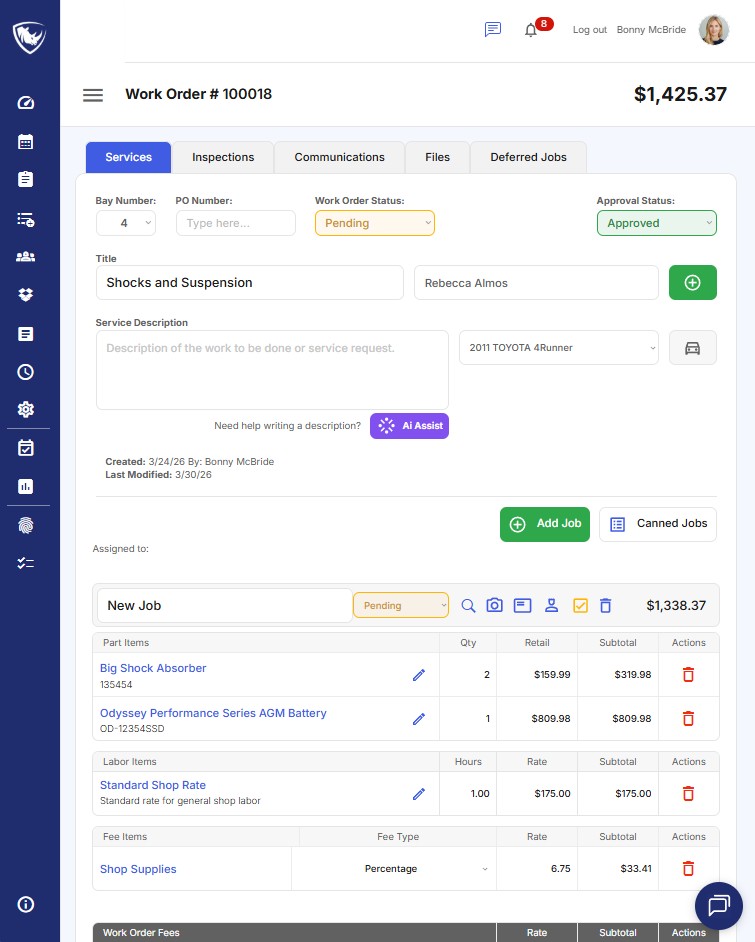Click the New Job name field
The height and width of the screenshot is (942, 755).
point(225,606)
